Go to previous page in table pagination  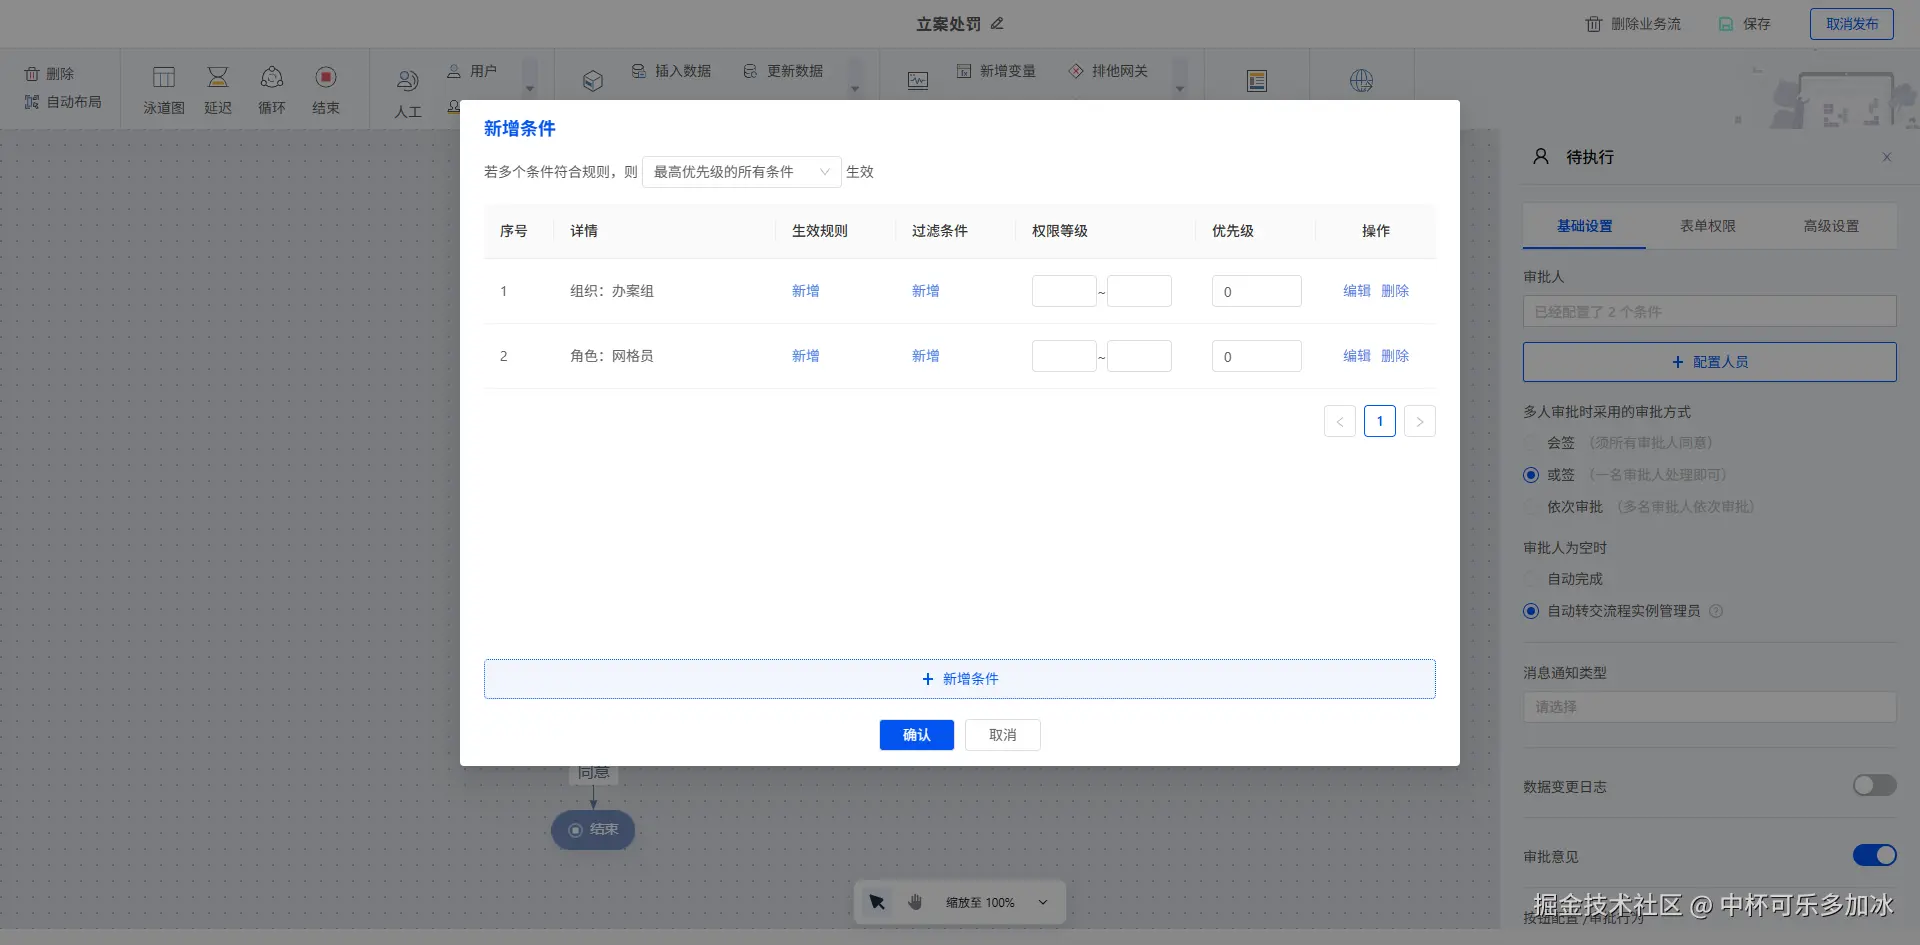[1340, 421]
